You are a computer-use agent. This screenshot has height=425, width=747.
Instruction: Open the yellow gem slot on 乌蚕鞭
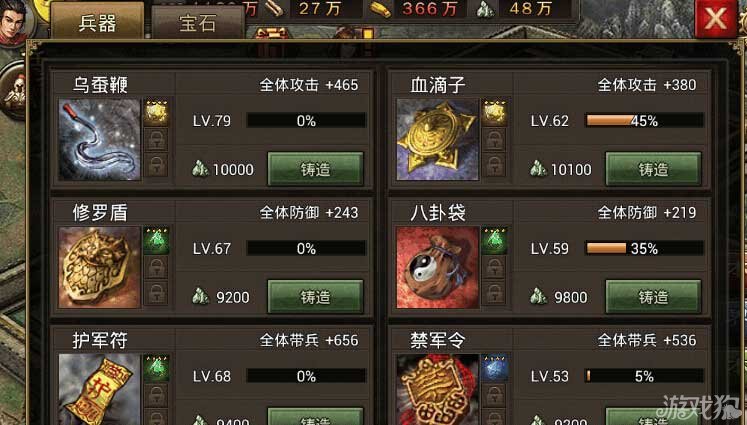pos(156,112)
